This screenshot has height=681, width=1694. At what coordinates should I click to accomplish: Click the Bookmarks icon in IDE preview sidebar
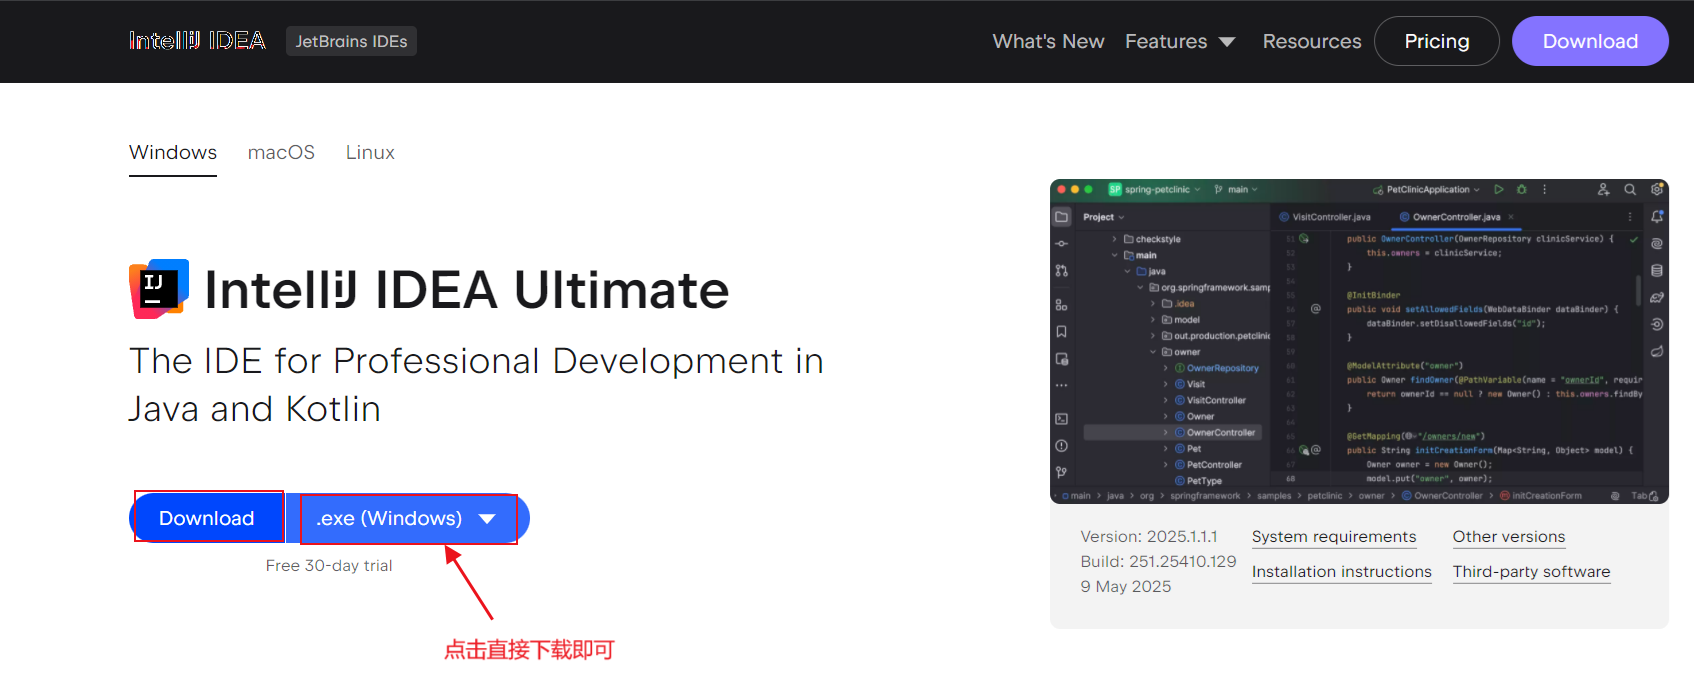pos(1062,332)
